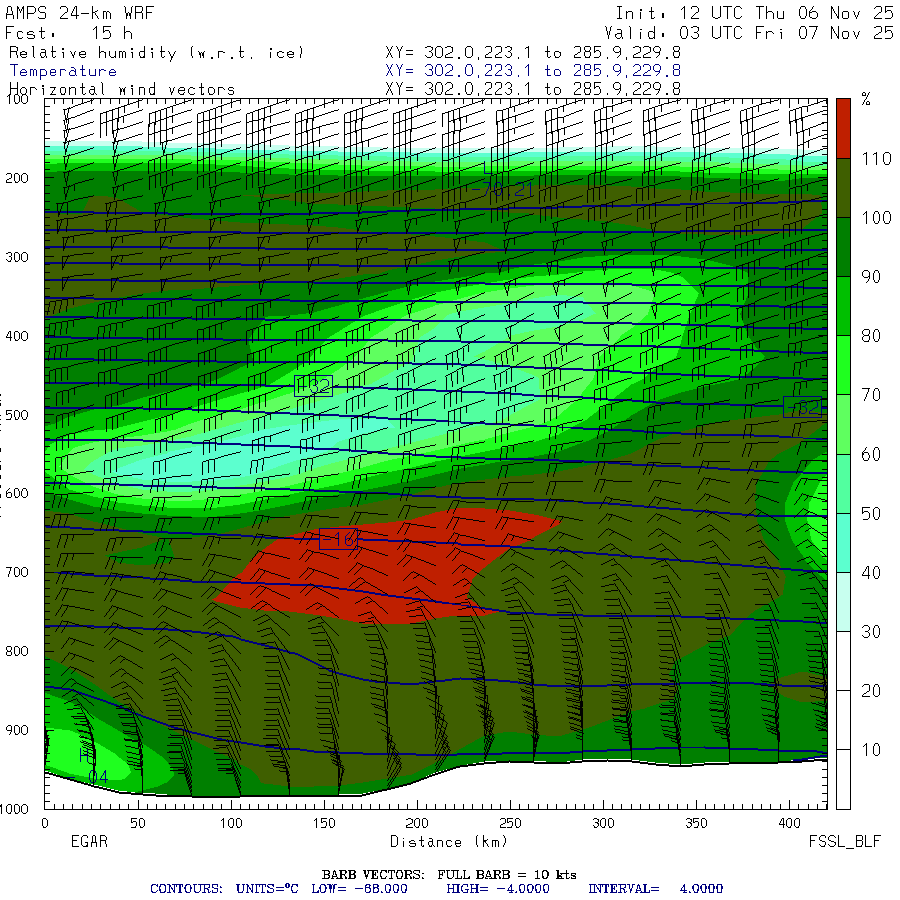The width and height of the screenshot is (900, 900).
Task: Click the '10' colorbar tick label
Action: click(871, 750)
